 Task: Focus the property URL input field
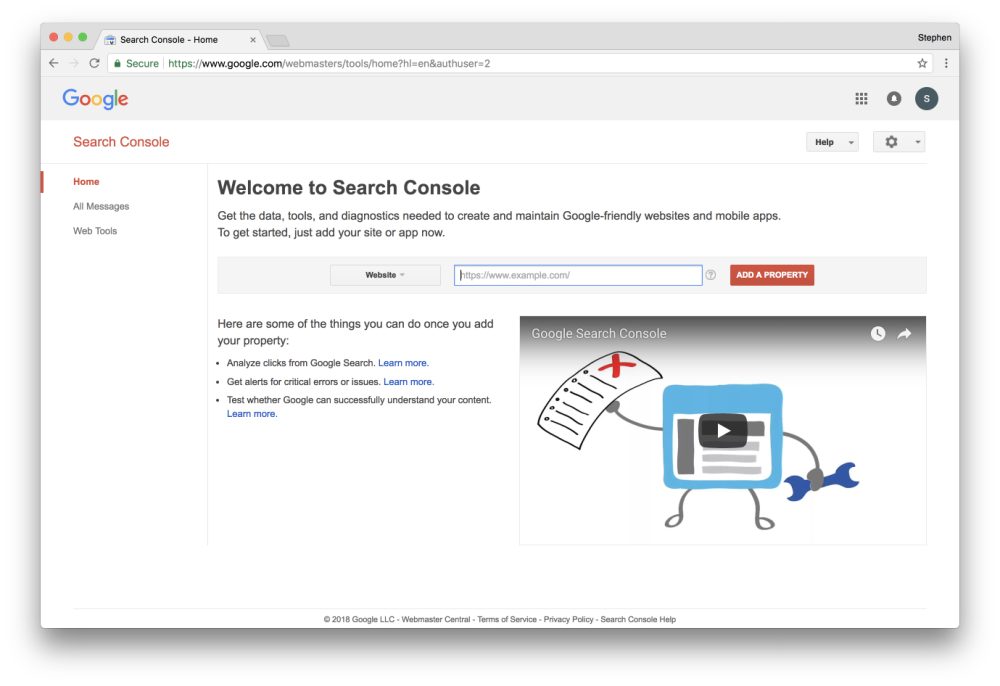pos(578,275)
